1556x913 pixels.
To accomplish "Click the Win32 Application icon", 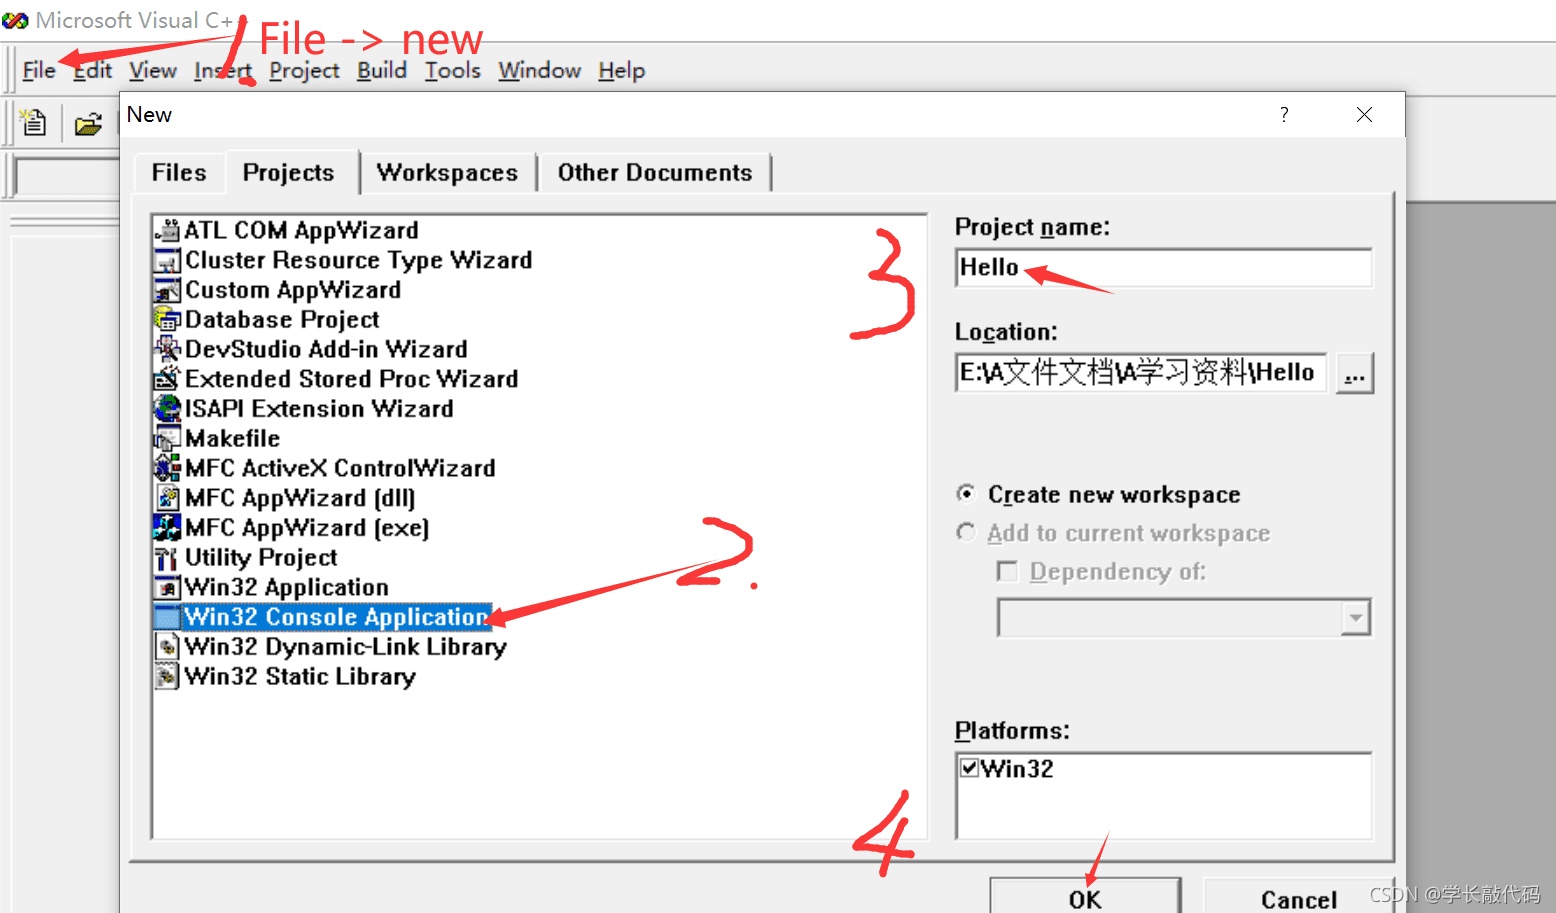I will point(167,588).
